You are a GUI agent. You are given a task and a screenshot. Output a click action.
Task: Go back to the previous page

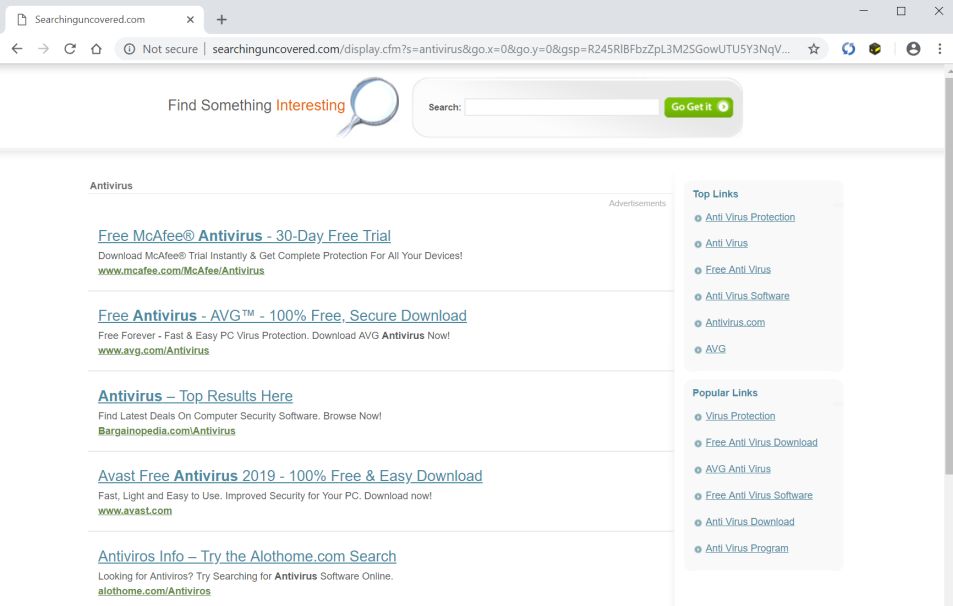click(x=17, y=49)
